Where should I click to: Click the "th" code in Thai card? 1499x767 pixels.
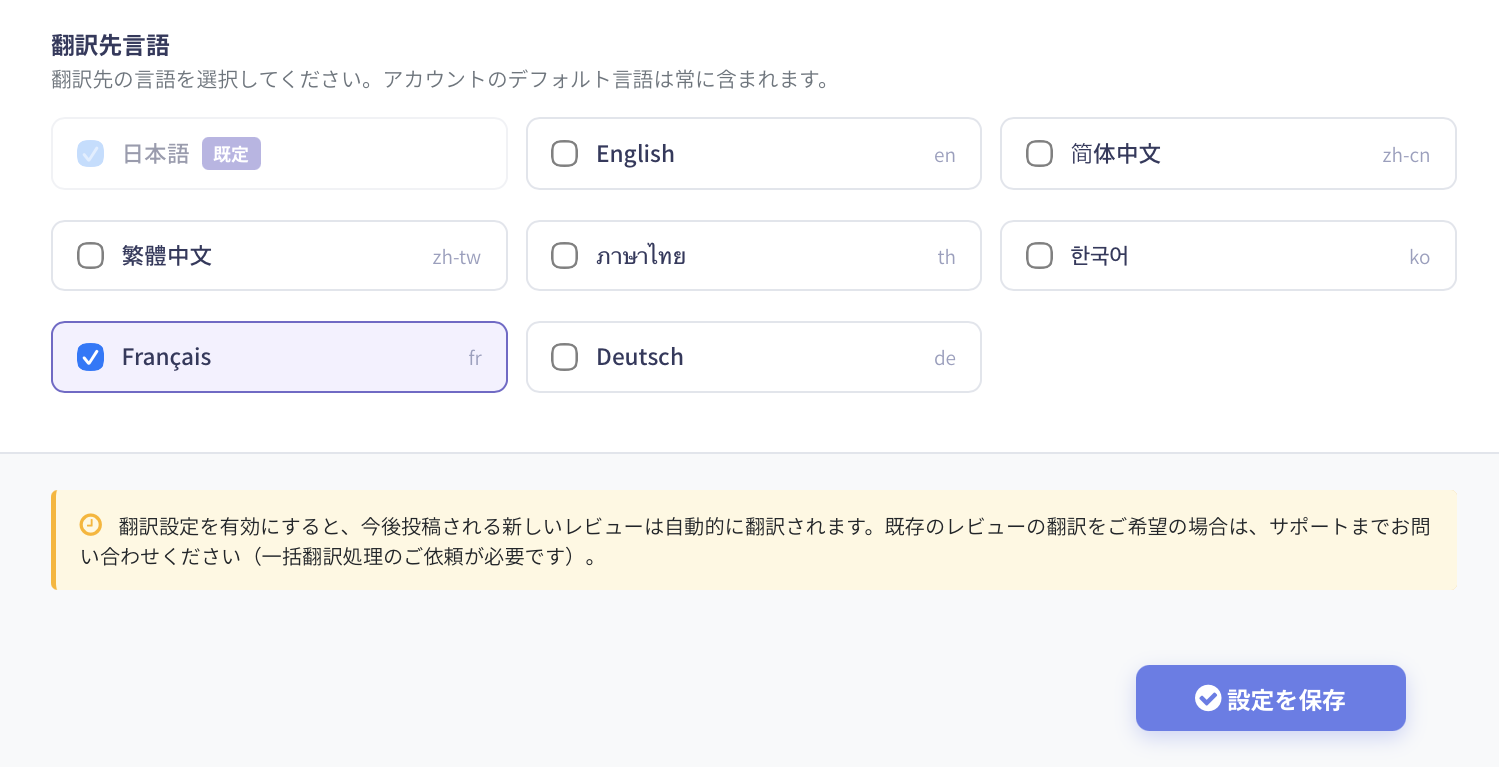coord(946,257)
